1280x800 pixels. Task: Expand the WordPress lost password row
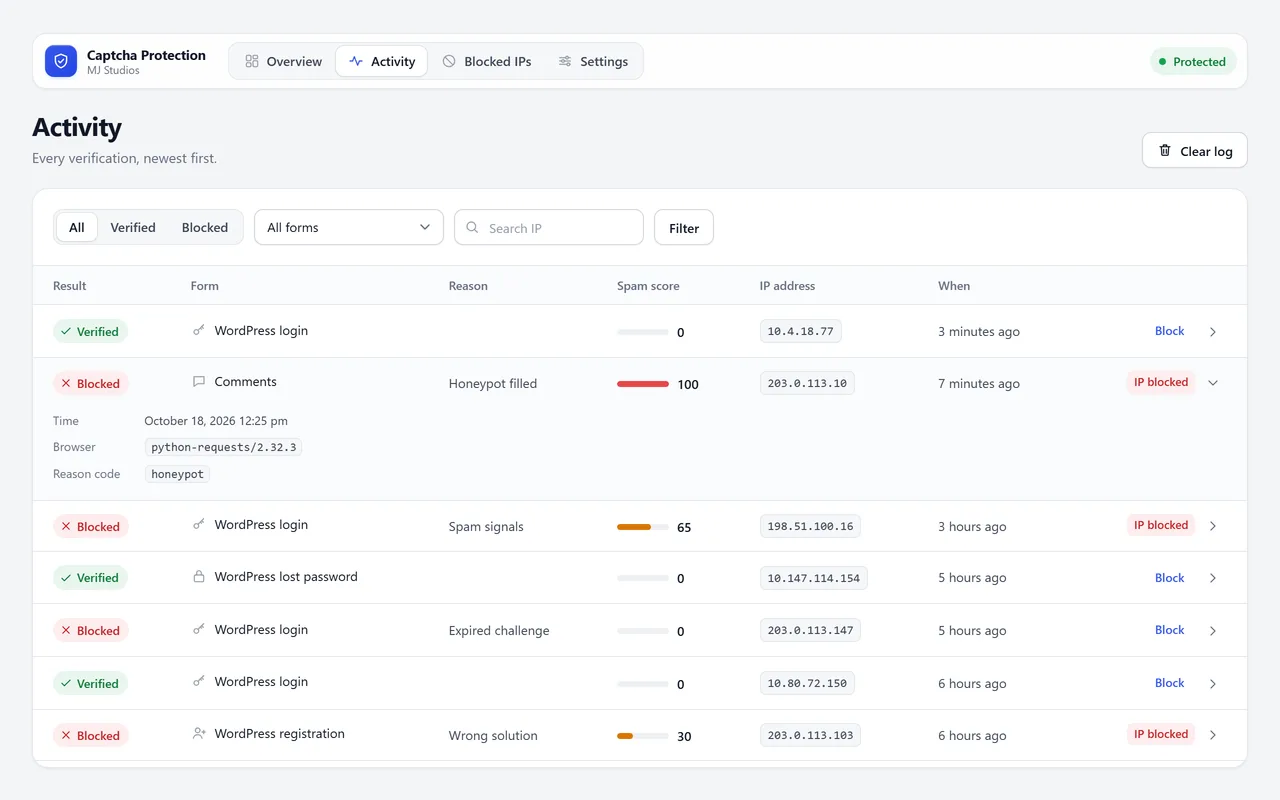coord(1213,578)
